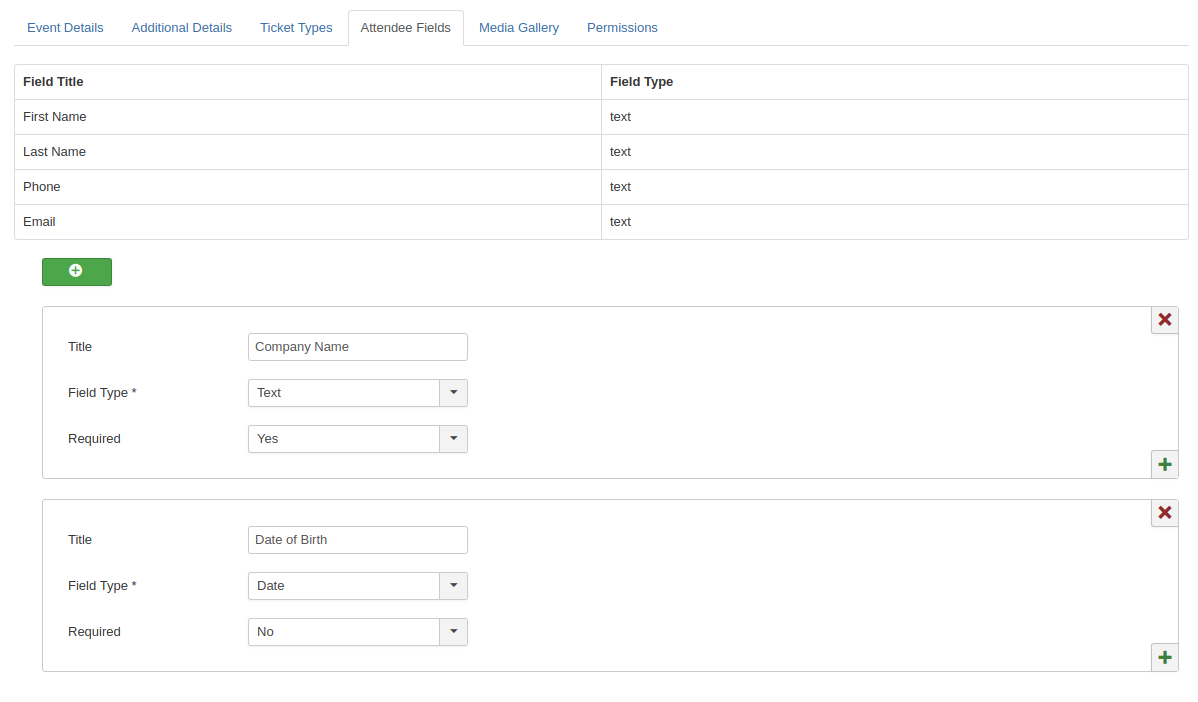
Task: Select the Attendee Fields tab
Action: [406, 28]
